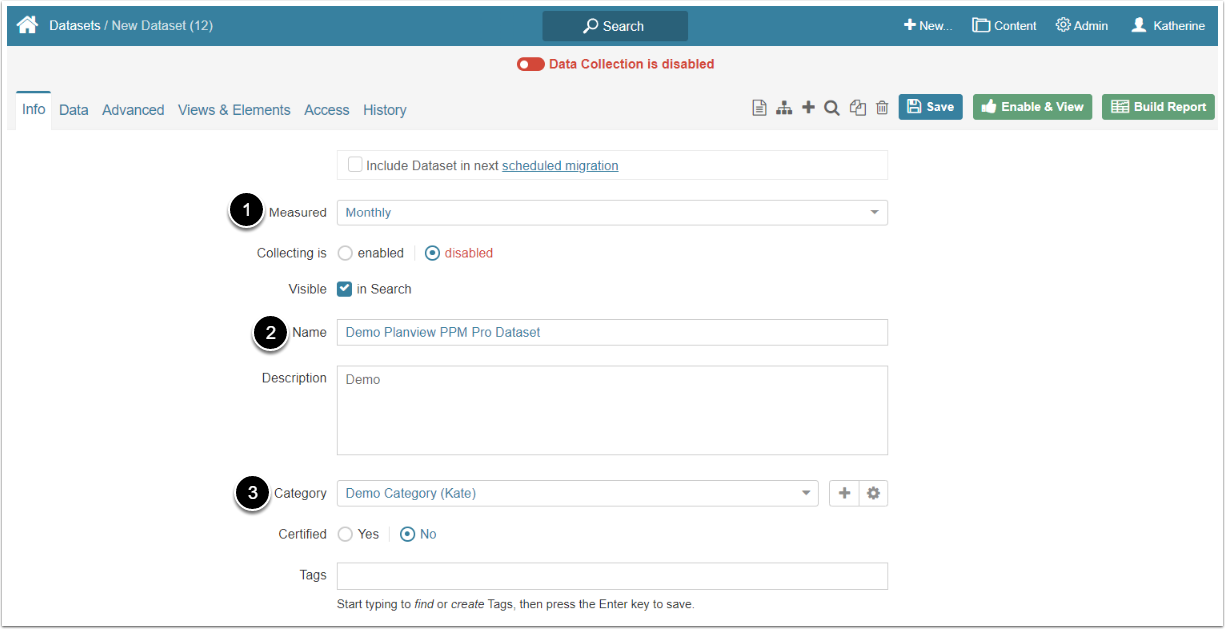Open the Category dropdown
The image size is (1225, 629).
point(577,493)
